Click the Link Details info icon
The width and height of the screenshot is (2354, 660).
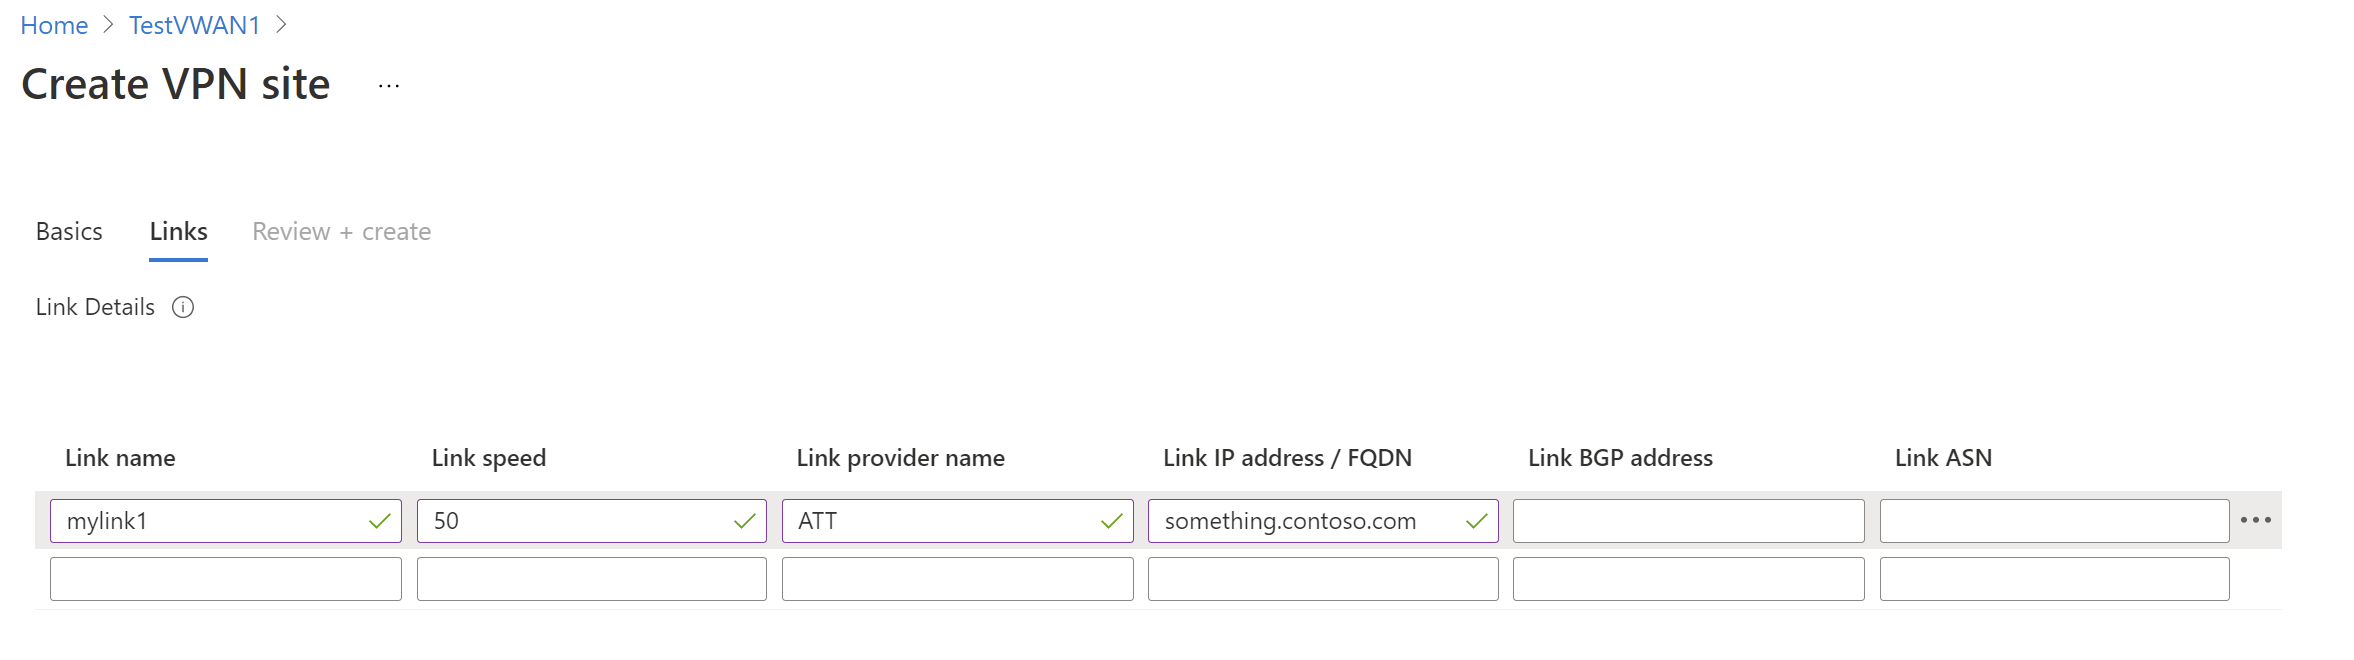pyautogui.click(x=183, y=307)
